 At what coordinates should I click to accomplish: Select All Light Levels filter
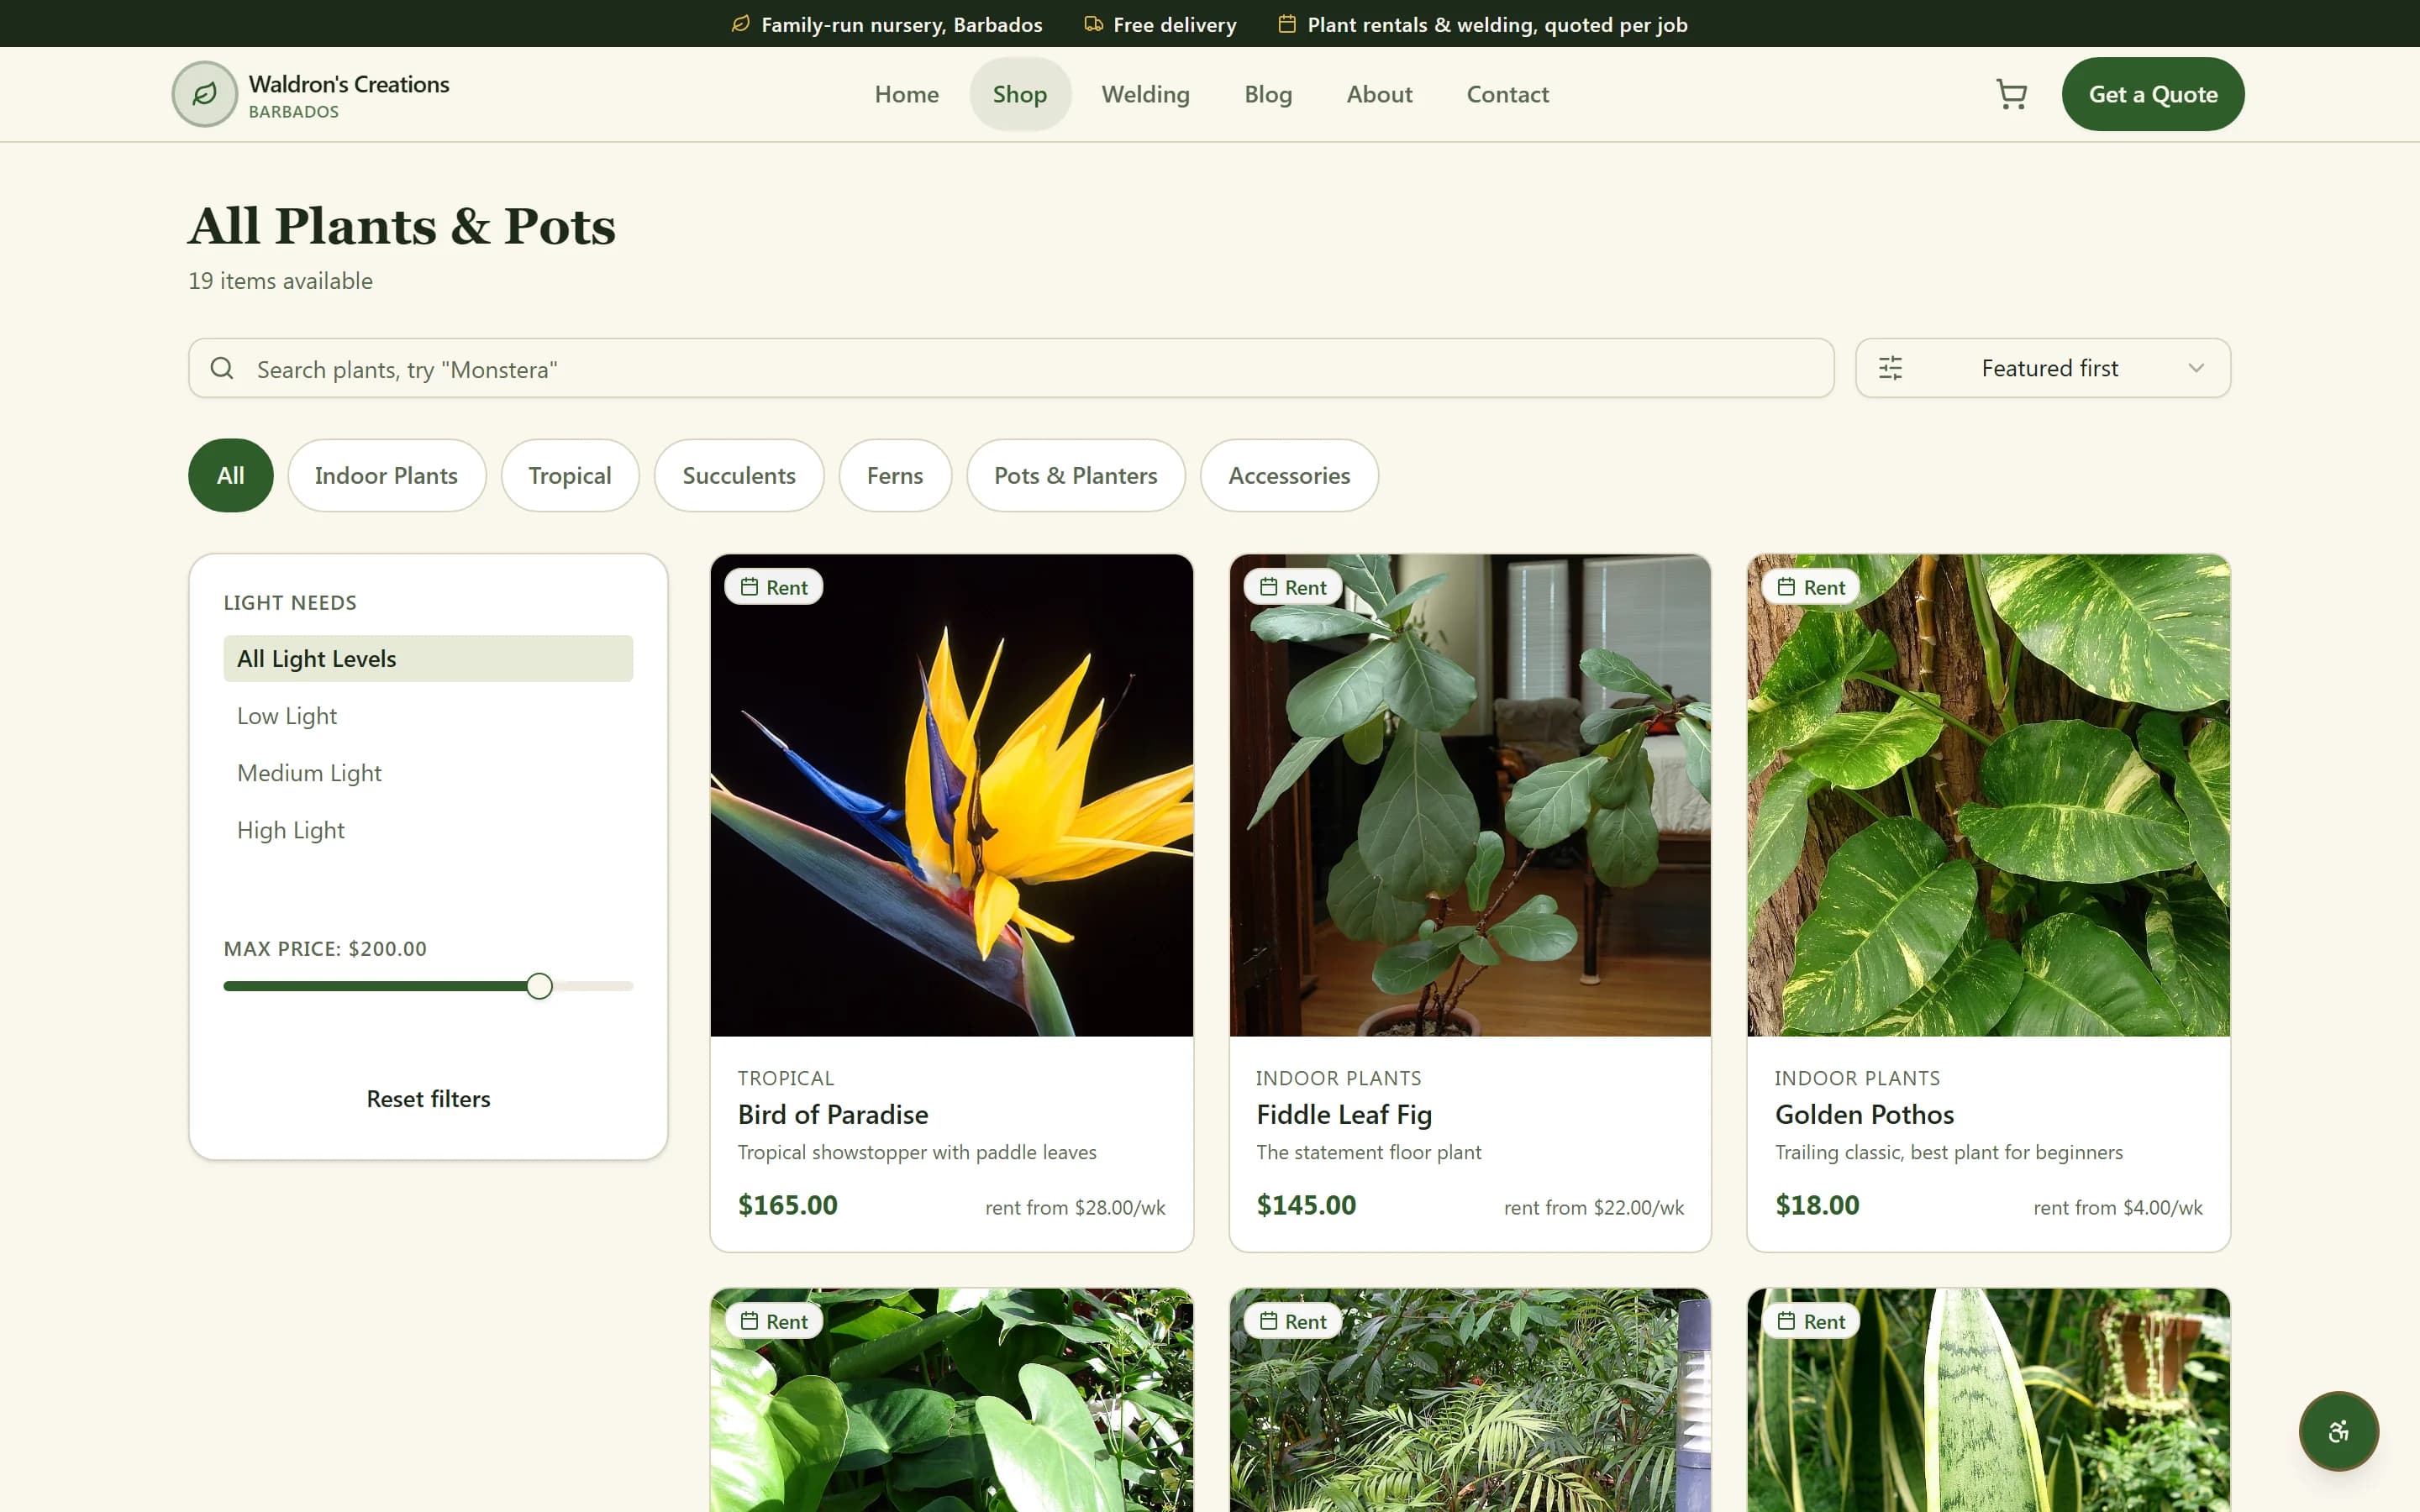point(428,658)
